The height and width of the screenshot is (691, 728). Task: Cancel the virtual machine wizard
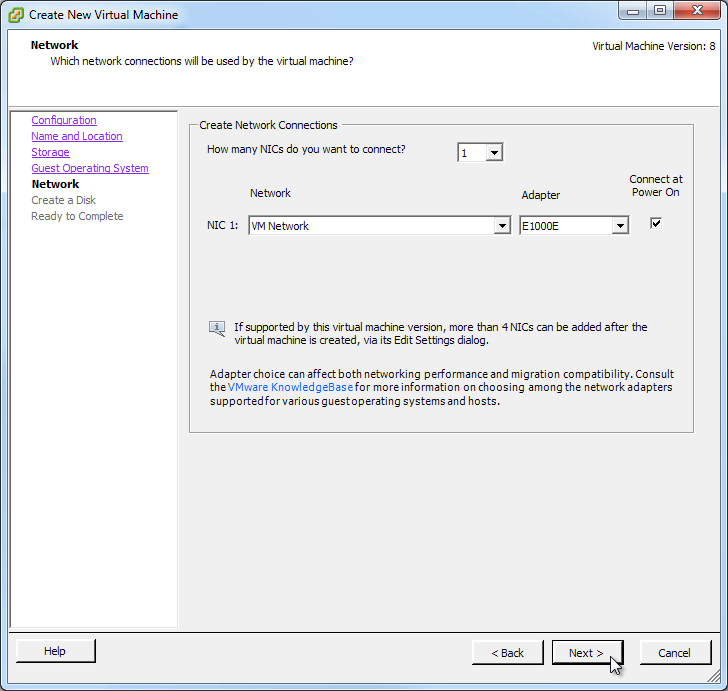tap(675, 653)
